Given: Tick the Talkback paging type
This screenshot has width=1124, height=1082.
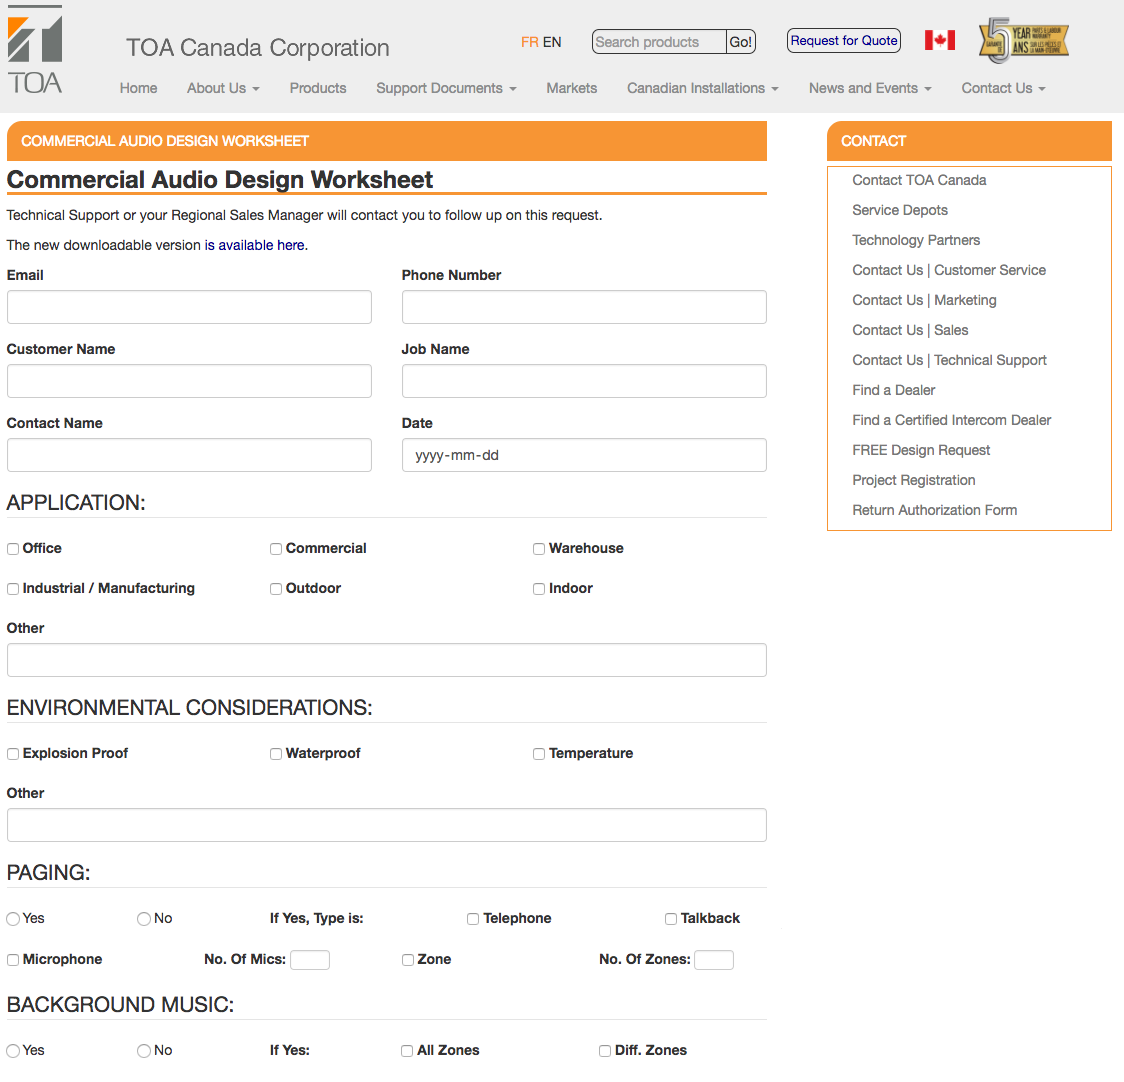Looking at the screenshot, I should [671, 919].
